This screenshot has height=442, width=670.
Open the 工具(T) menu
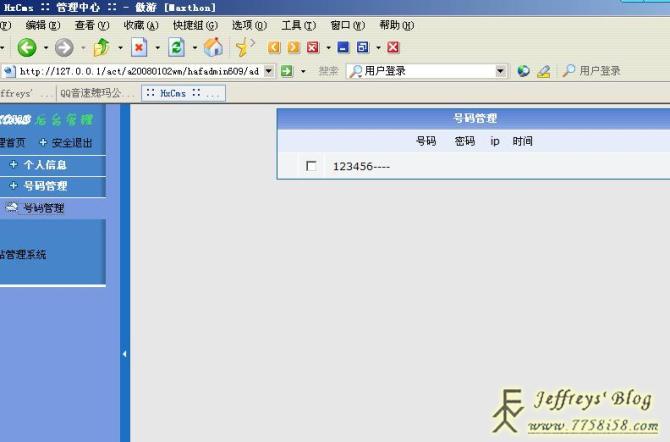pos(298,25)
